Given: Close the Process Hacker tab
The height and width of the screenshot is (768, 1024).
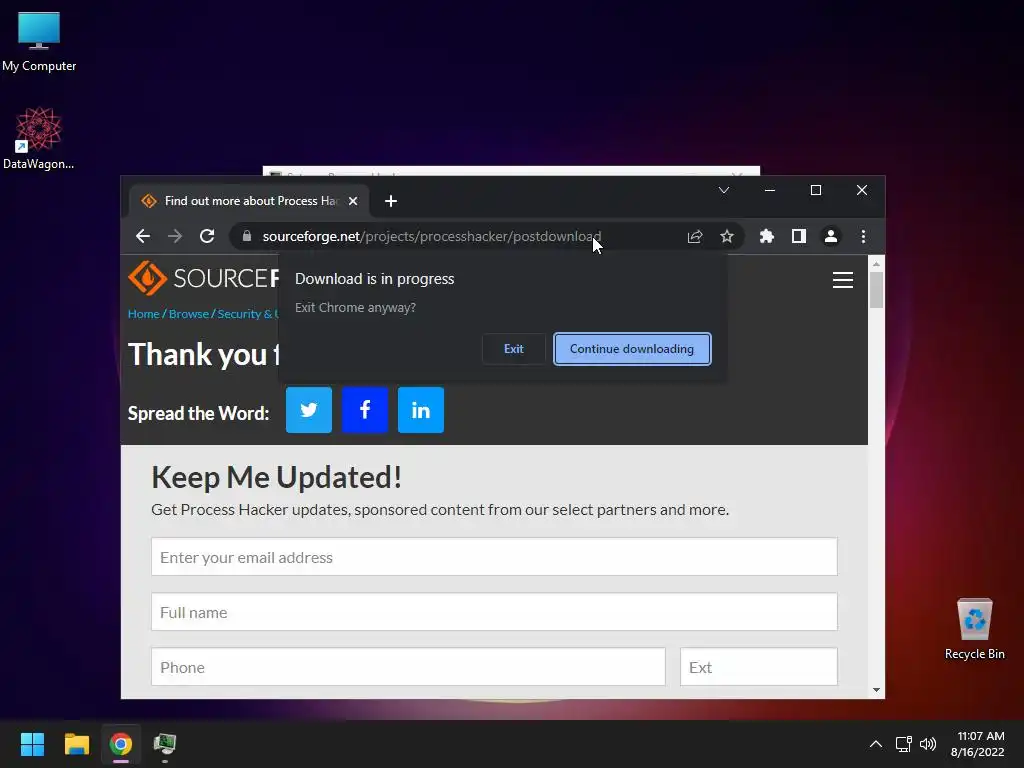Looking at the screenshot, I should coord(353,201).
